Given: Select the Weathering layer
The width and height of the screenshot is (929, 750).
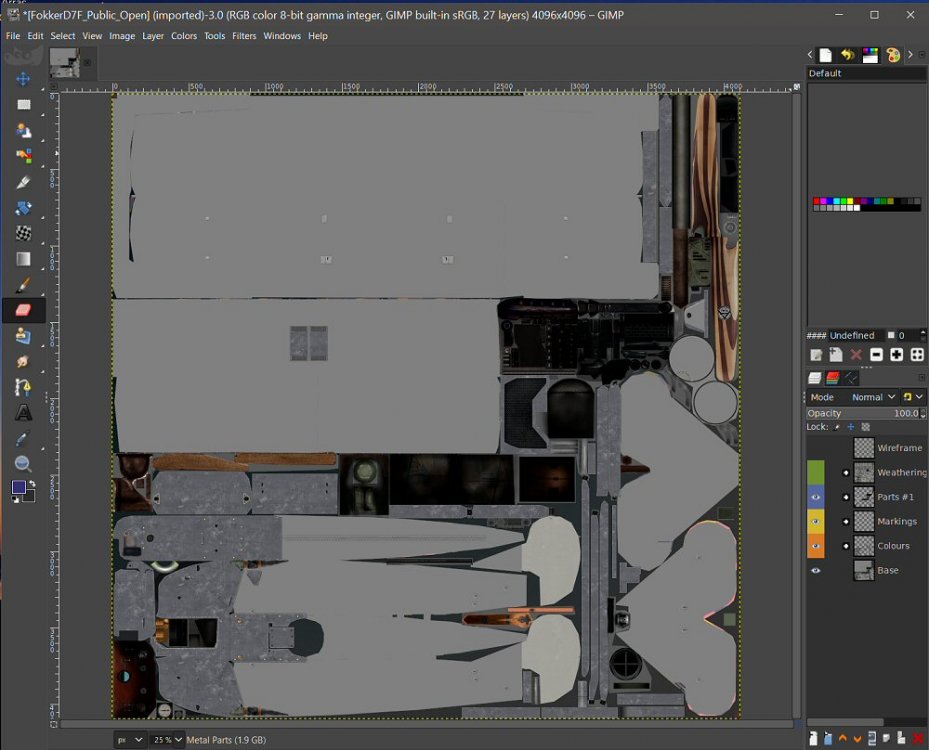Looking at the screenshot, I should point(900,472).
